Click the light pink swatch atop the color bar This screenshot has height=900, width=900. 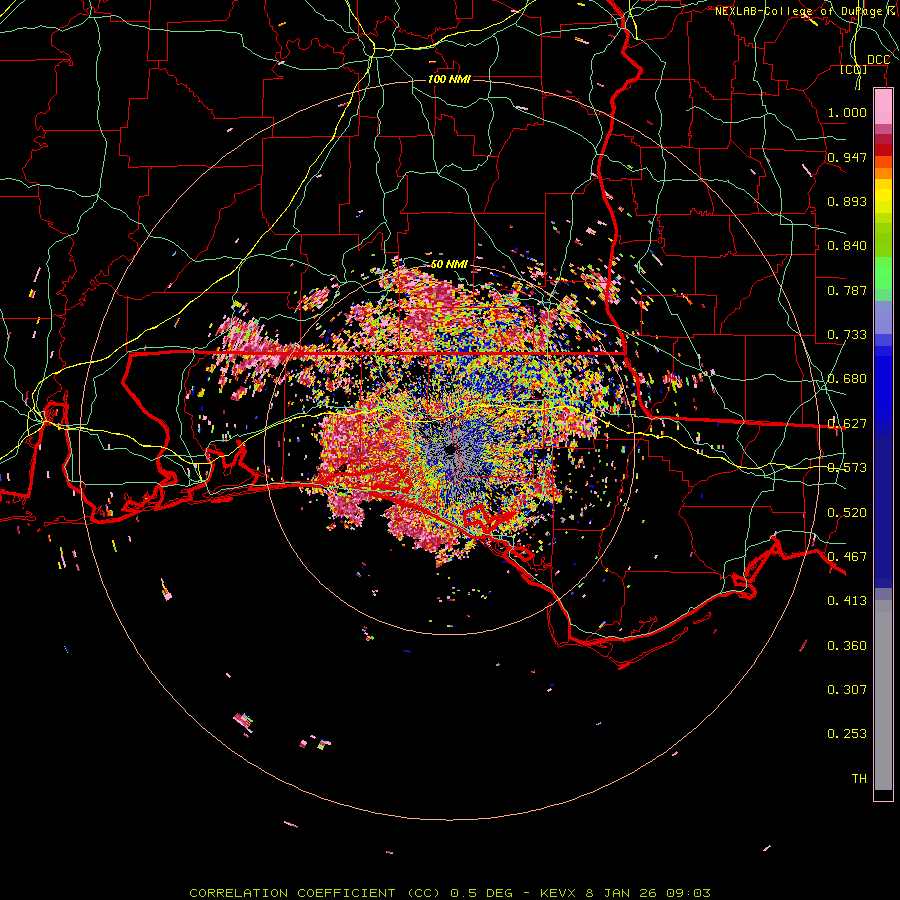tap(883, 107)
